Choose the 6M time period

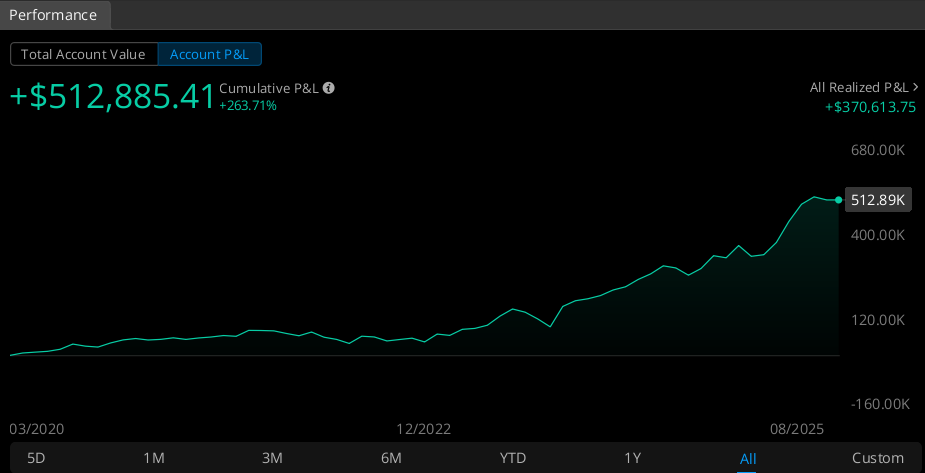tap(391, 458)
